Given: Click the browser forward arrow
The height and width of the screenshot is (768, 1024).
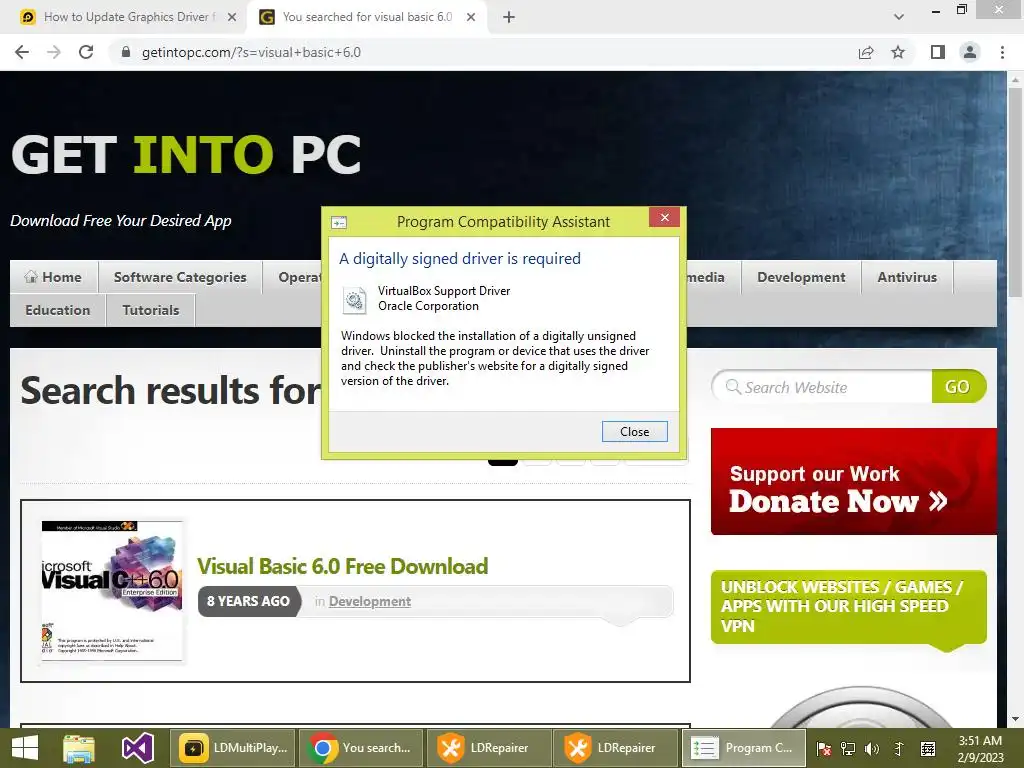Looking at the screenshot, I should pyautogui.click(x=54, y=52).
